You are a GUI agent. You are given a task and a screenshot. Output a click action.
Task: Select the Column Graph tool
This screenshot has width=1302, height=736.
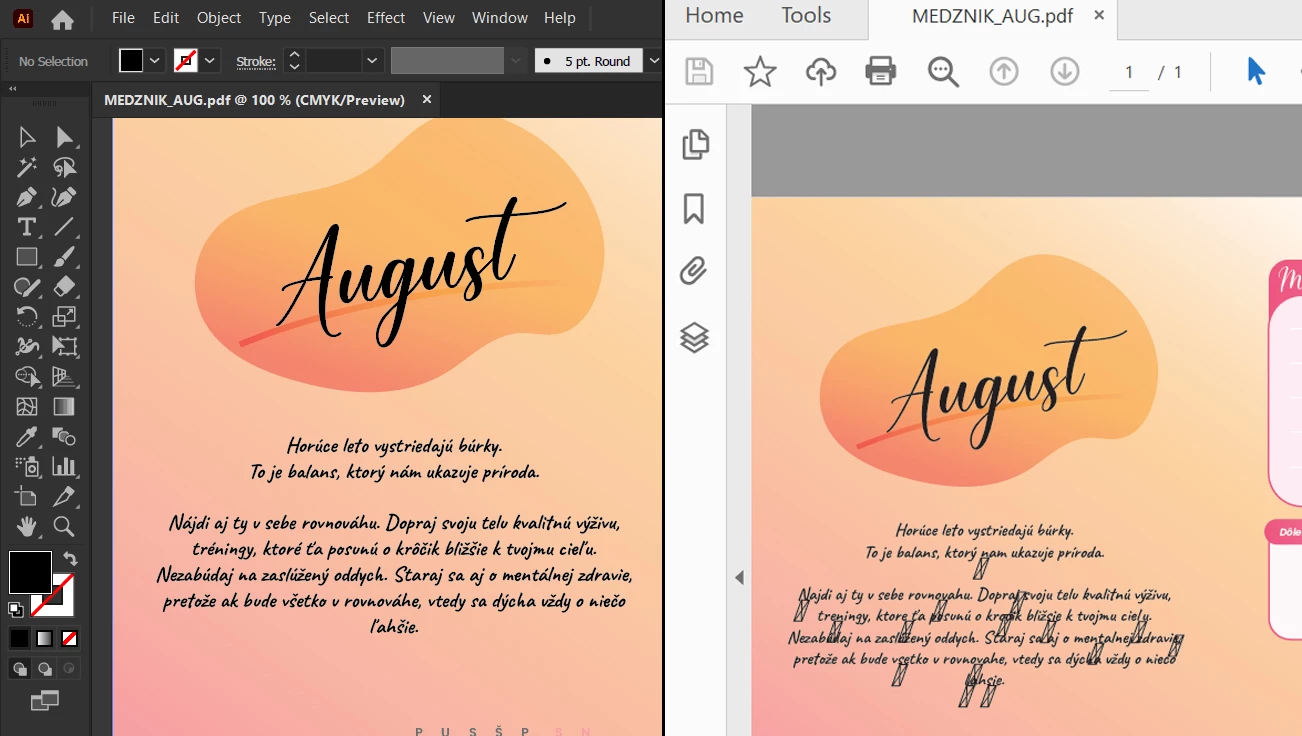65,466
